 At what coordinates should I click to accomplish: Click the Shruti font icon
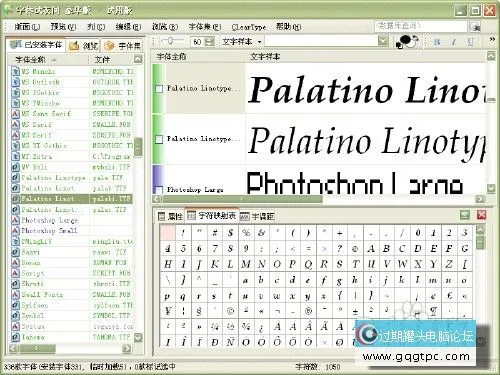tap(15, 284)
